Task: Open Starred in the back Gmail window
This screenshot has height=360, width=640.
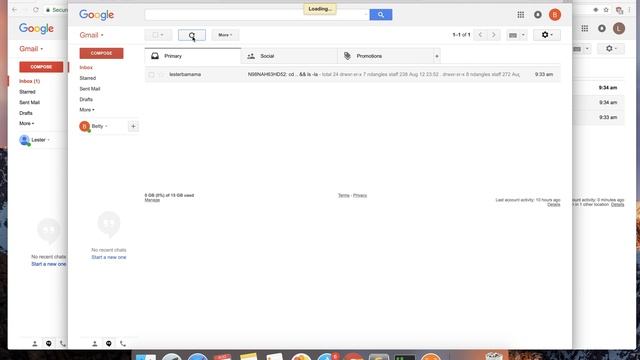Action: point(27,92)
